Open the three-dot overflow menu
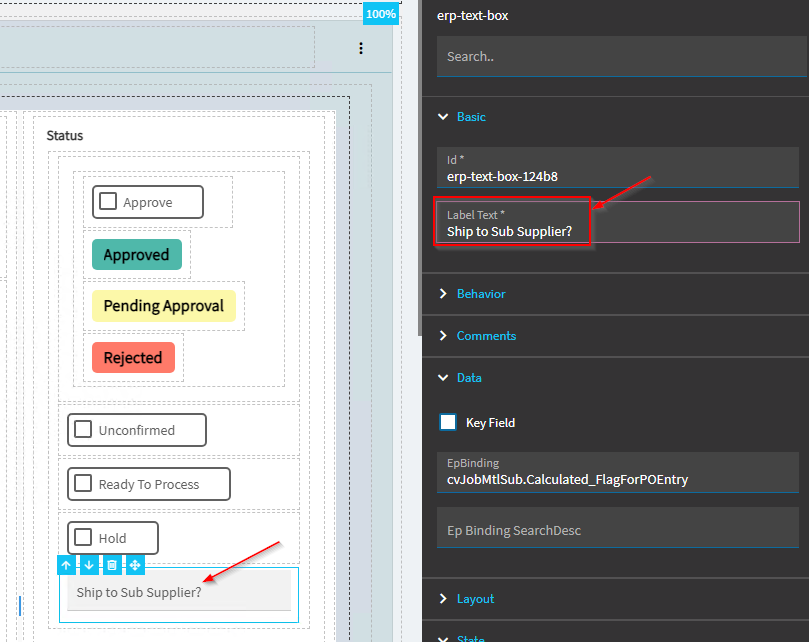Image resolution: width=809 pixels, height=642 pixels. (x=361, y=49)
